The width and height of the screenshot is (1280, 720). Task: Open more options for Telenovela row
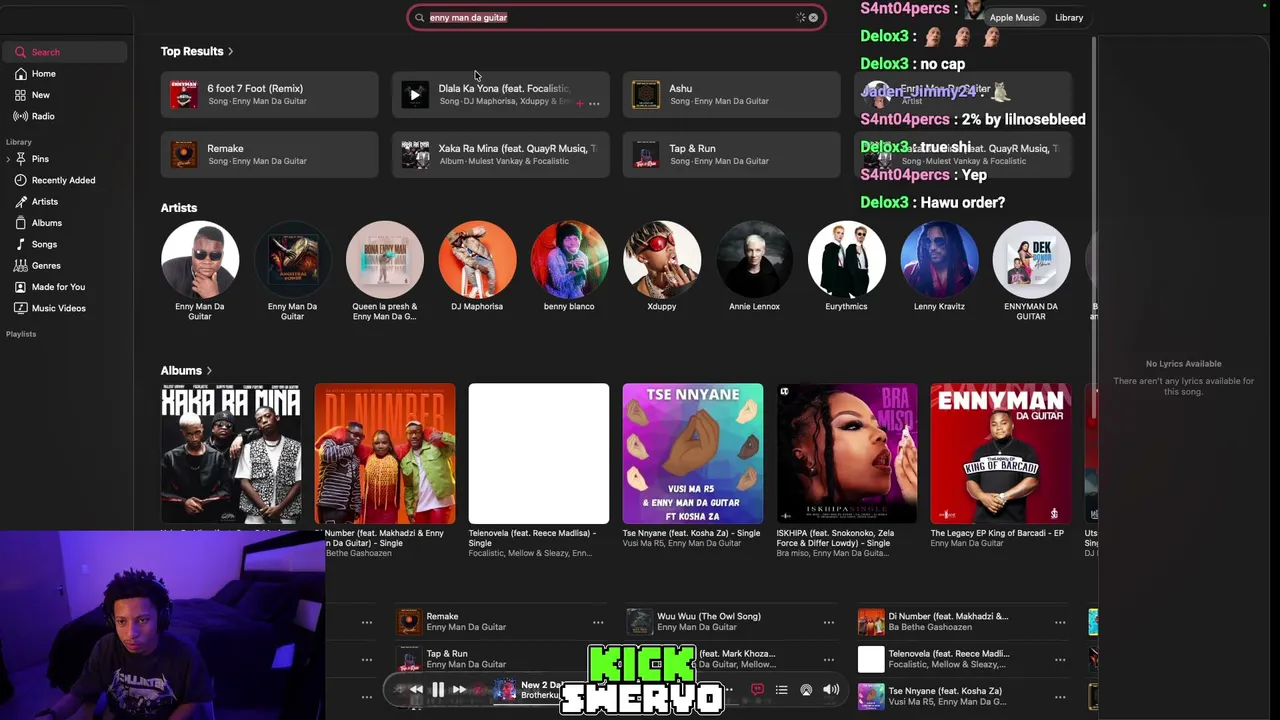[1060, 659]
